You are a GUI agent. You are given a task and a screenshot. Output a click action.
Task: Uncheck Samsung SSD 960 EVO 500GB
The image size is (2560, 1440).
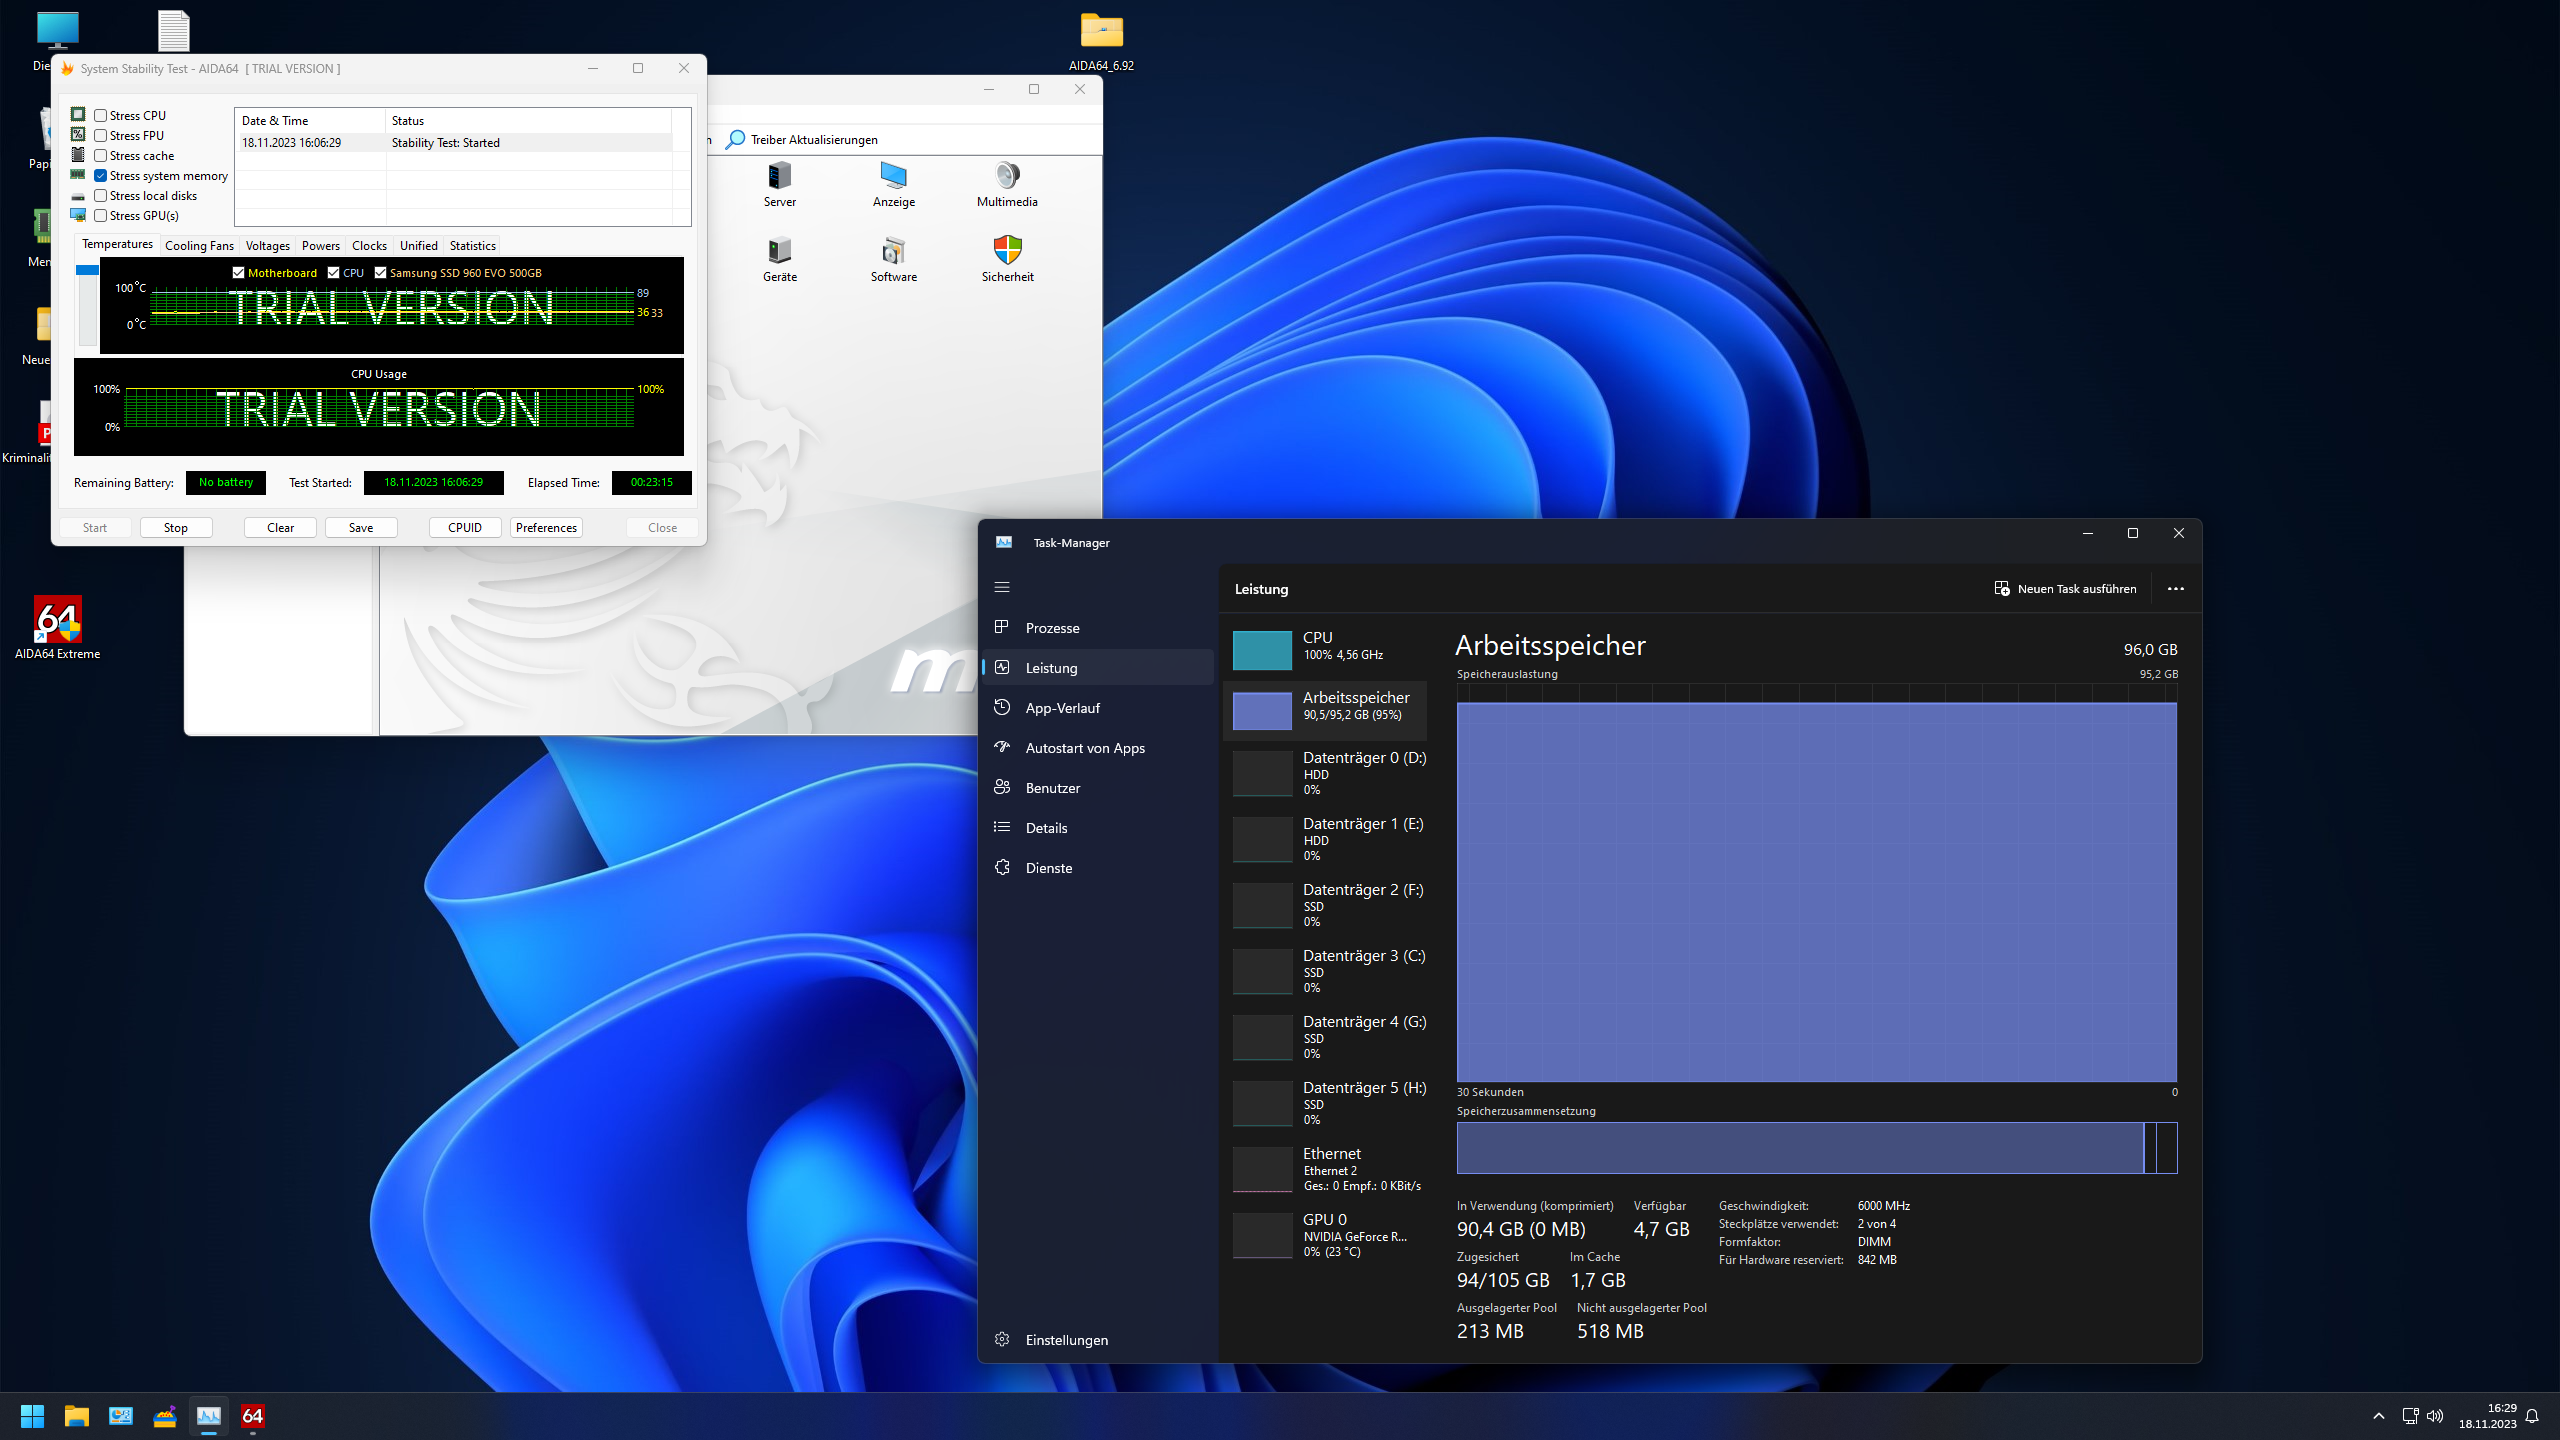coord(380,273)
